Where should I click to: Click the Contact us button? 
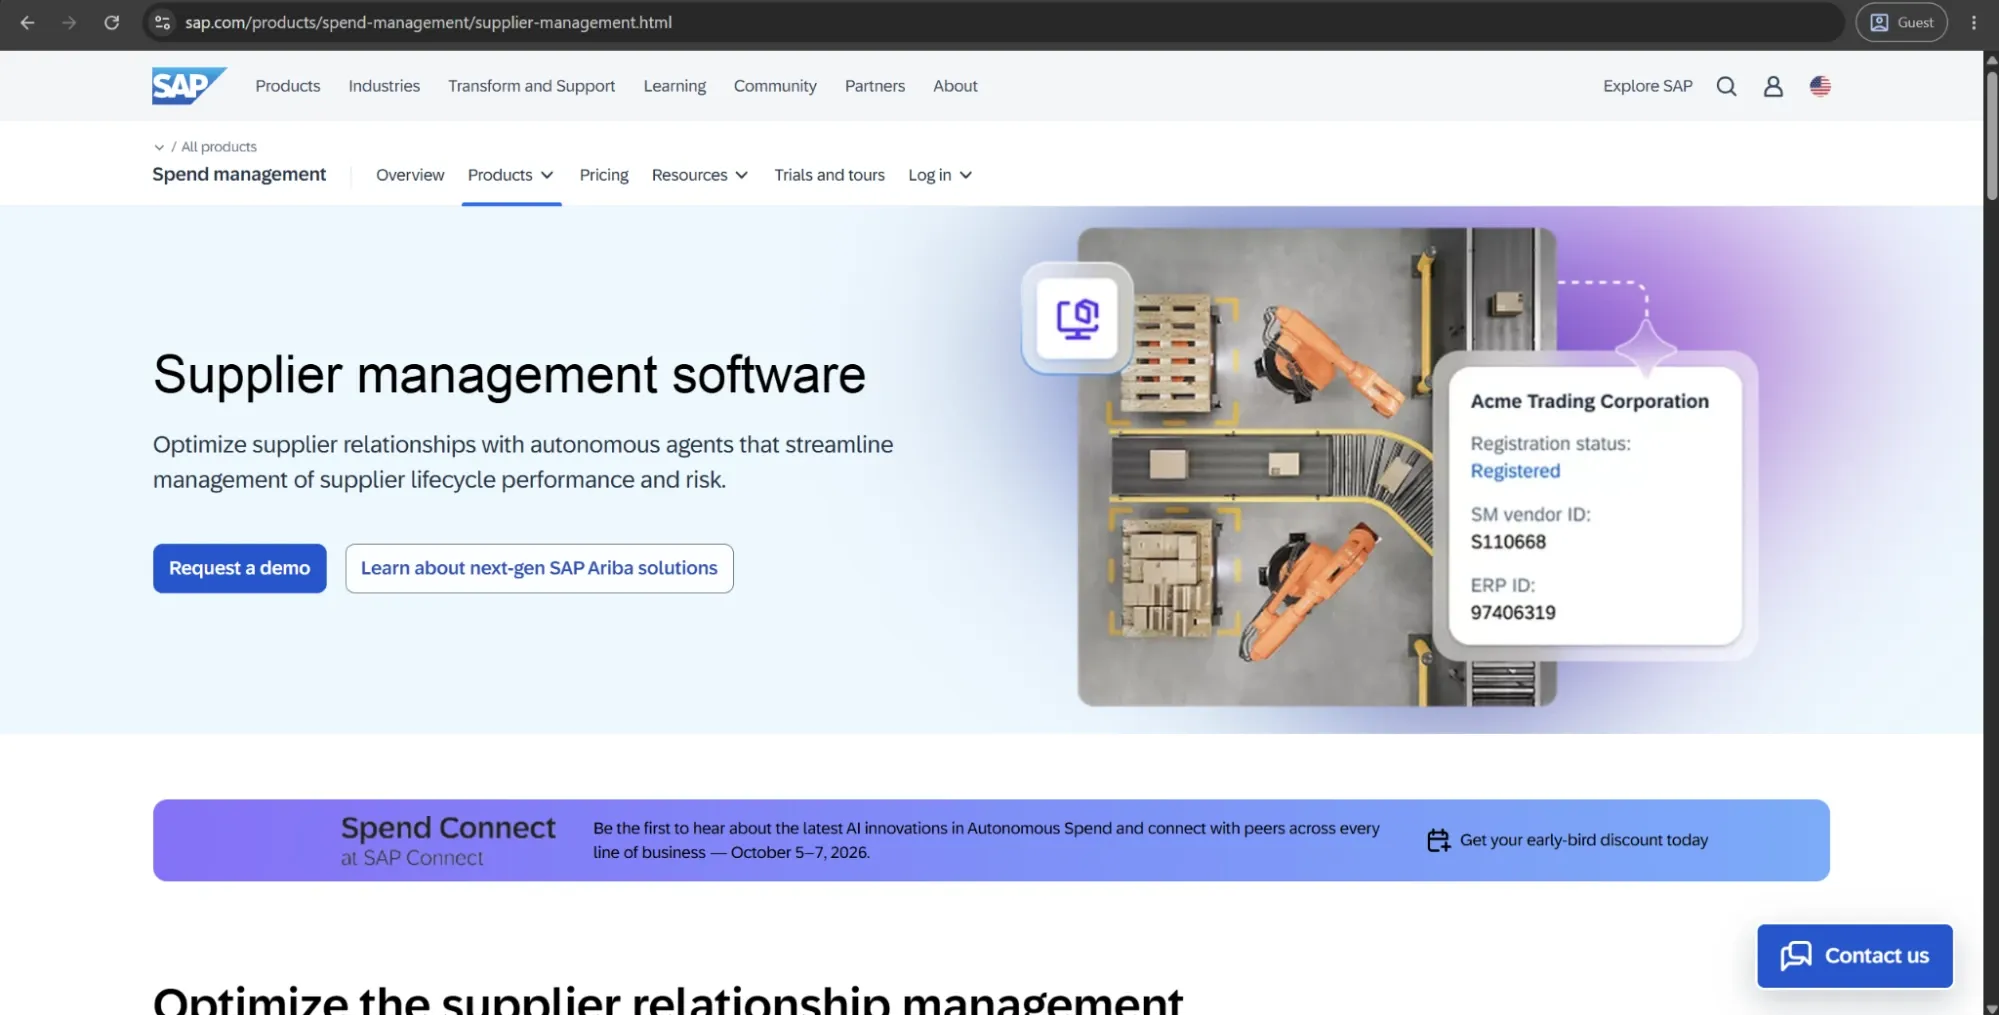click(x=1855, y=956)
